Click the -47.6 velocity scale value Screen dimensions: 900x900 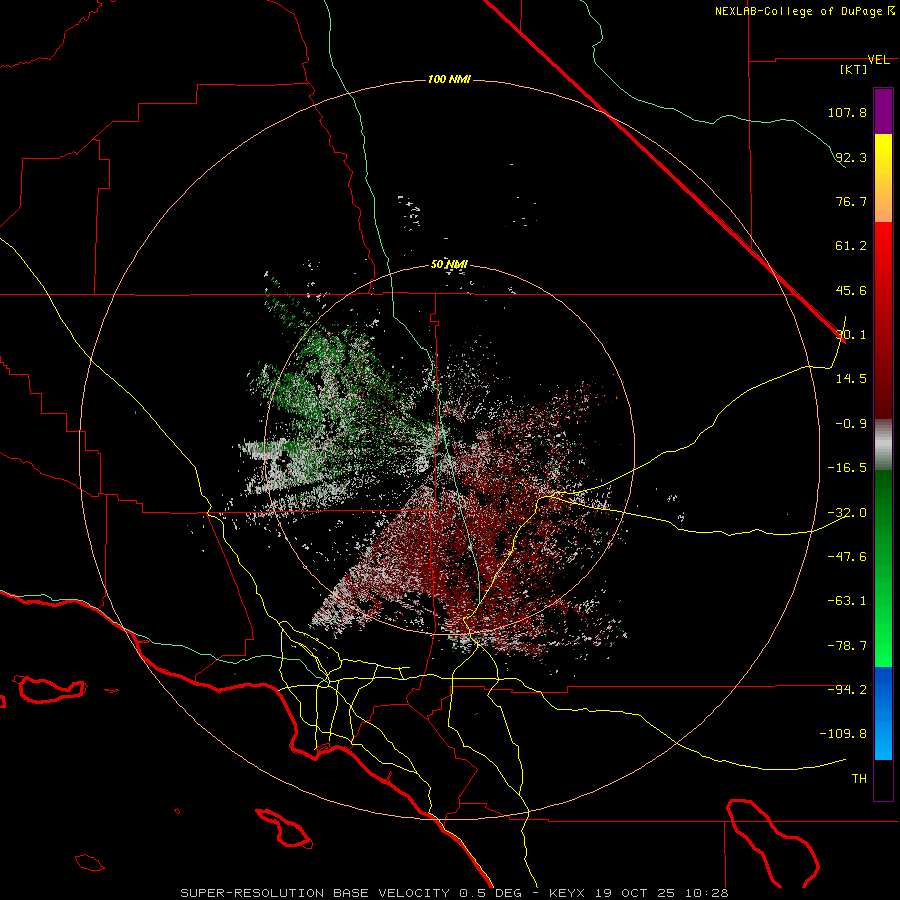(847, 556)
